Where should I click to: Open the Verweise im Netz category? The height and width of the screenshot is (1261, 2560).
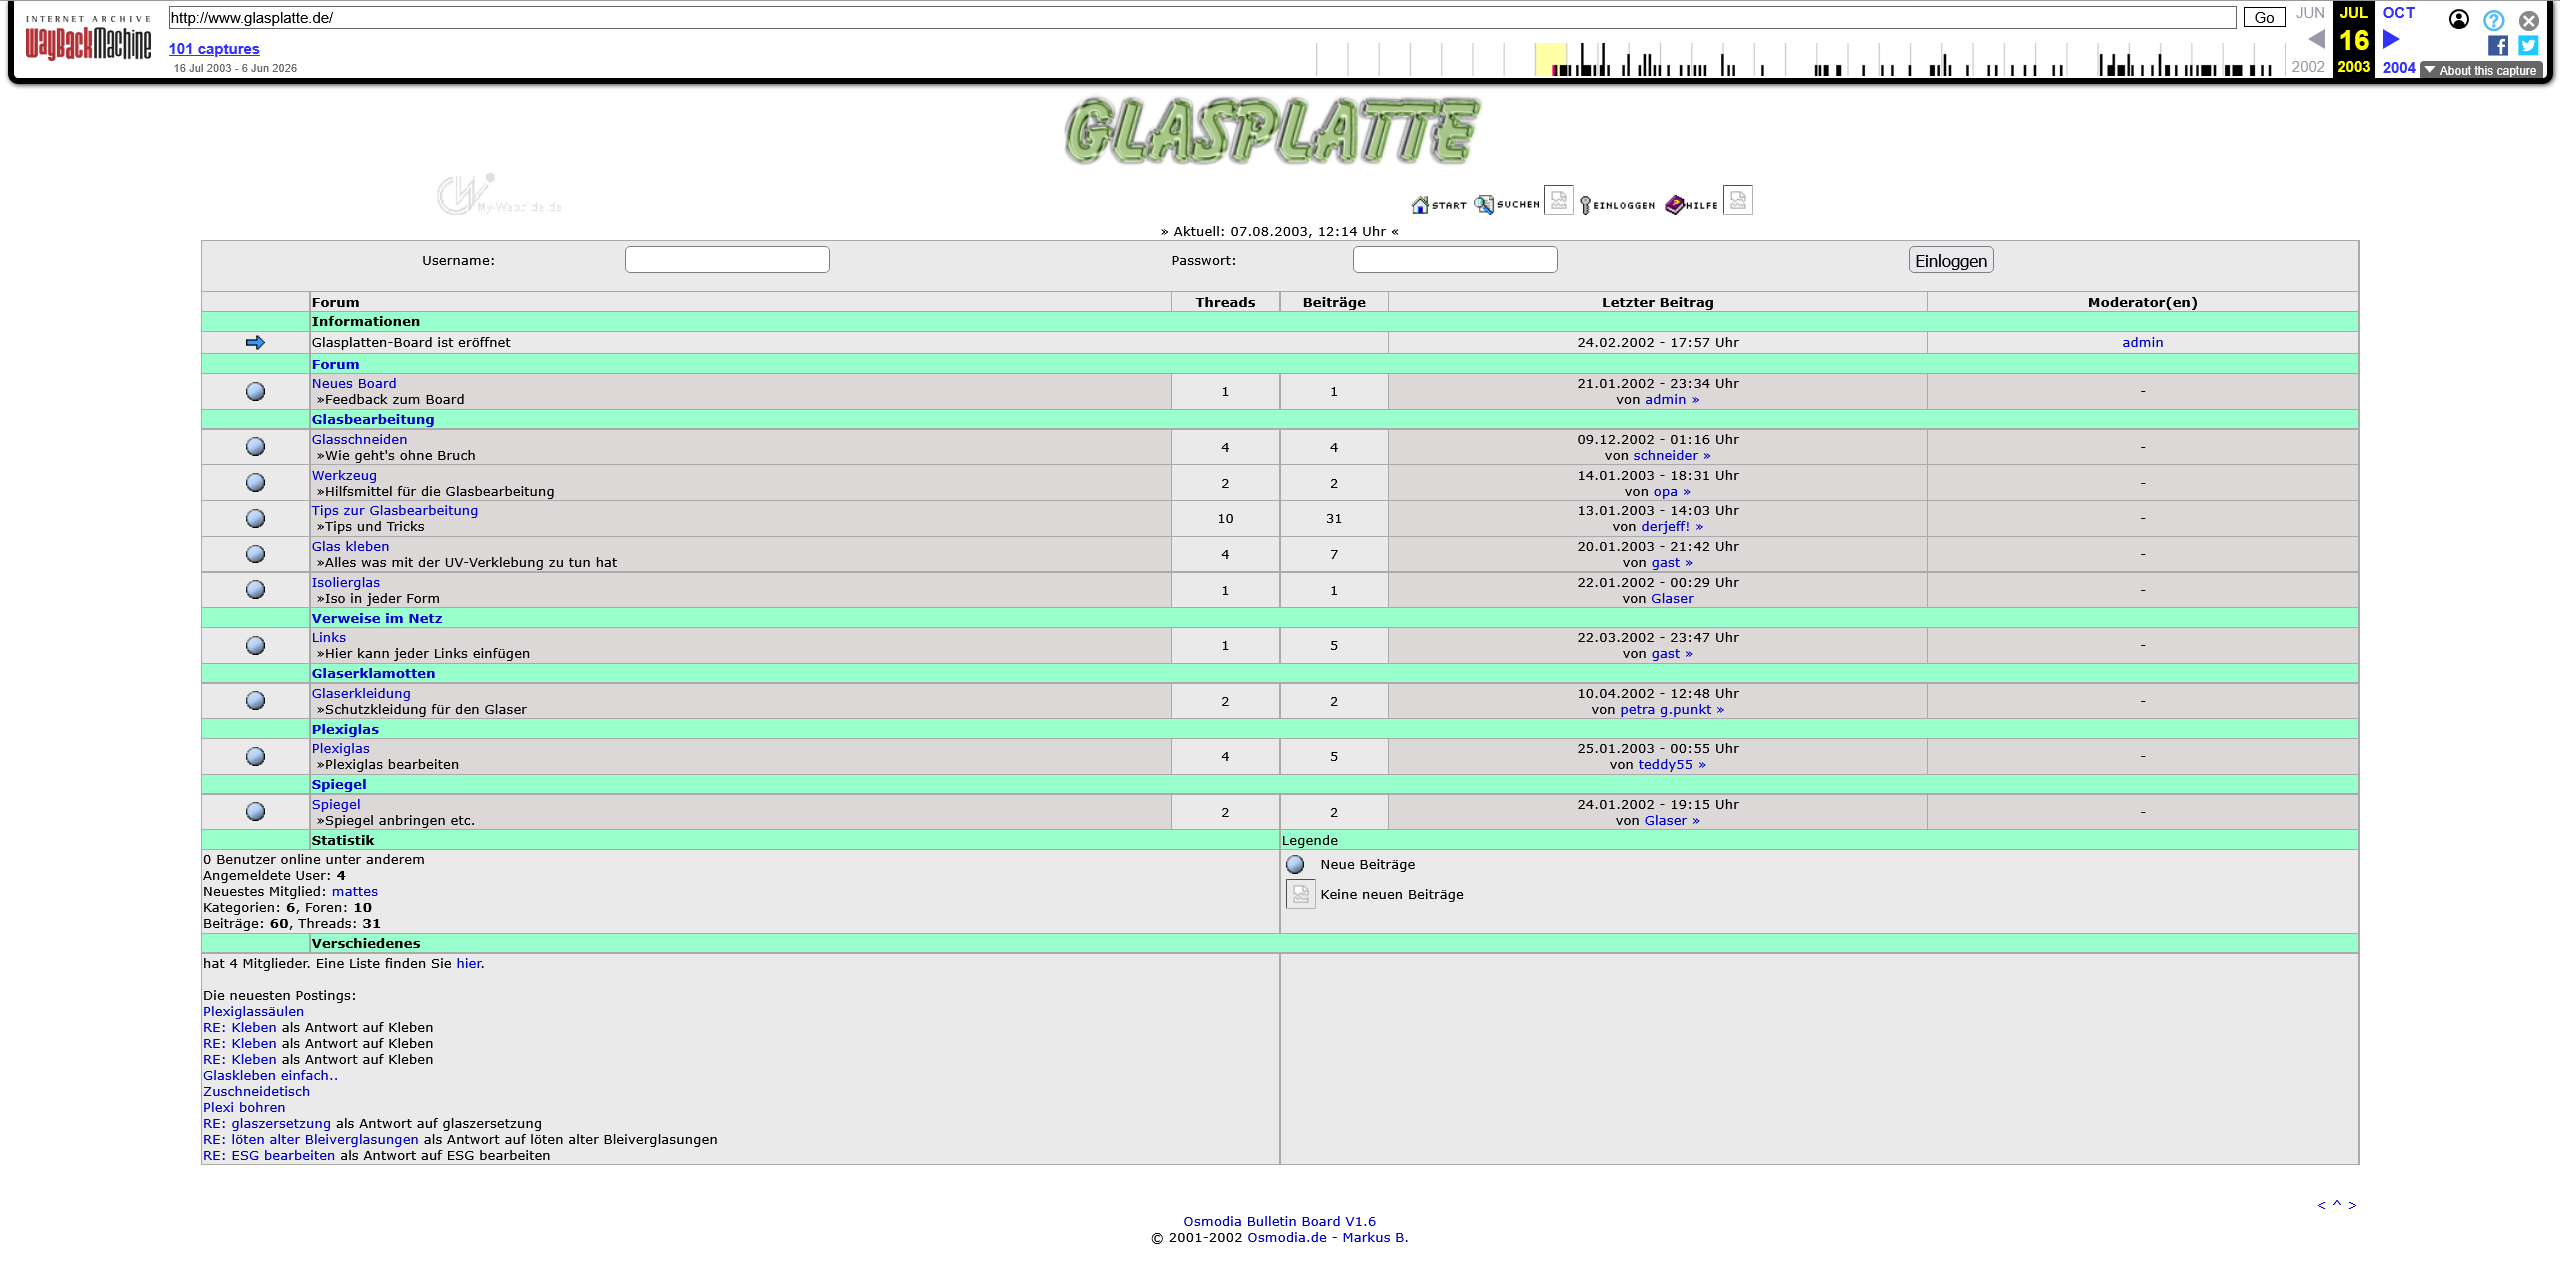[x=377, y=618]
